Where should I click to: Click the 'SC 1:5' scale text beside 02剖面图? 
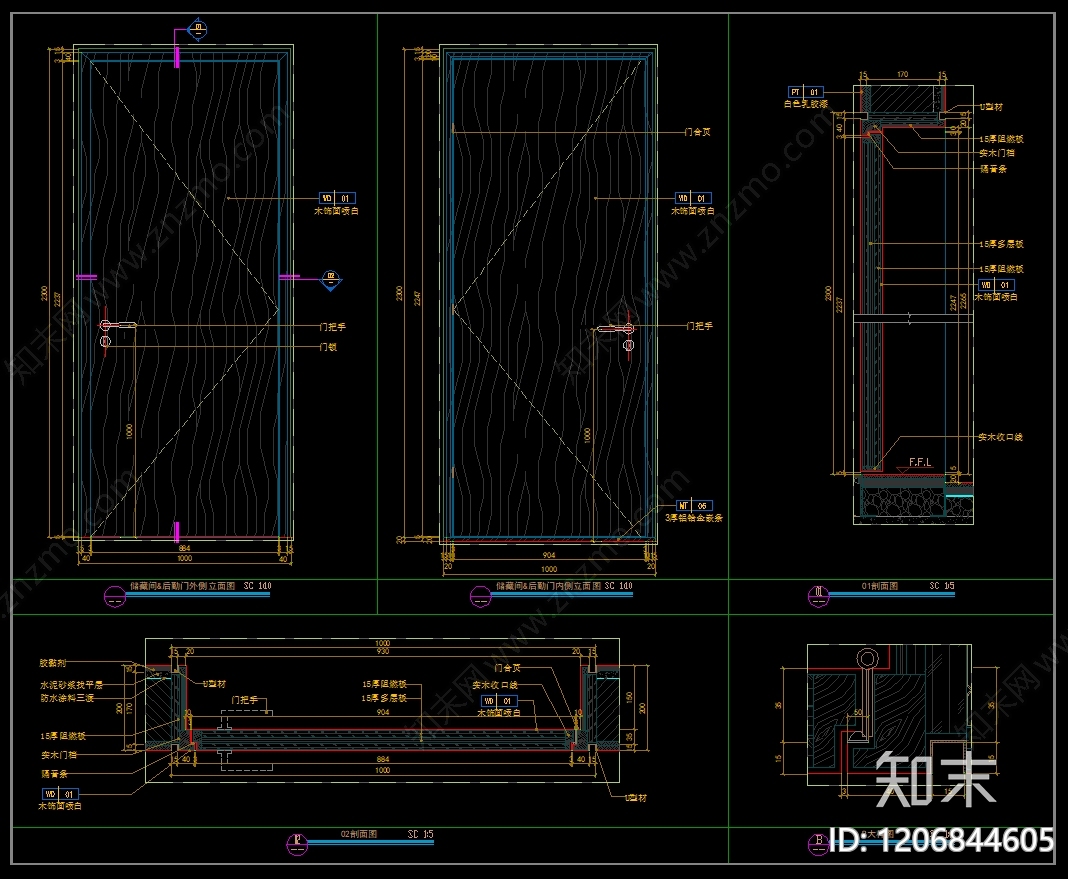[420, 834]
